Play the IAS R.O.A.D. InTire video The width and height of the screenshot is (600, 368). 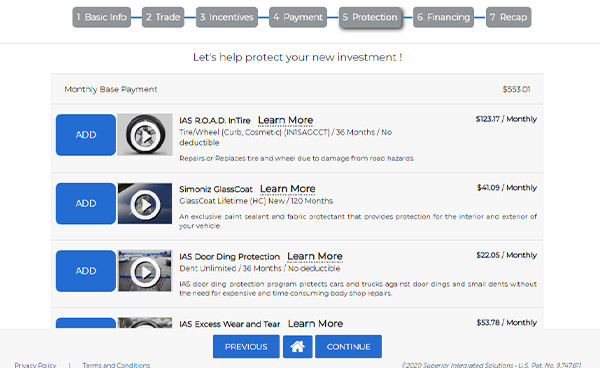coord(145,135)
